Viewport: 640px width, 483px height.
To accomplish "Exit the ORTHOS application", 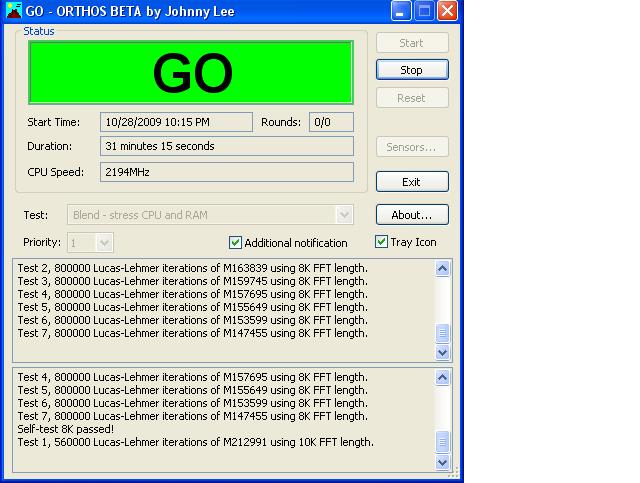I will (412, 182).
